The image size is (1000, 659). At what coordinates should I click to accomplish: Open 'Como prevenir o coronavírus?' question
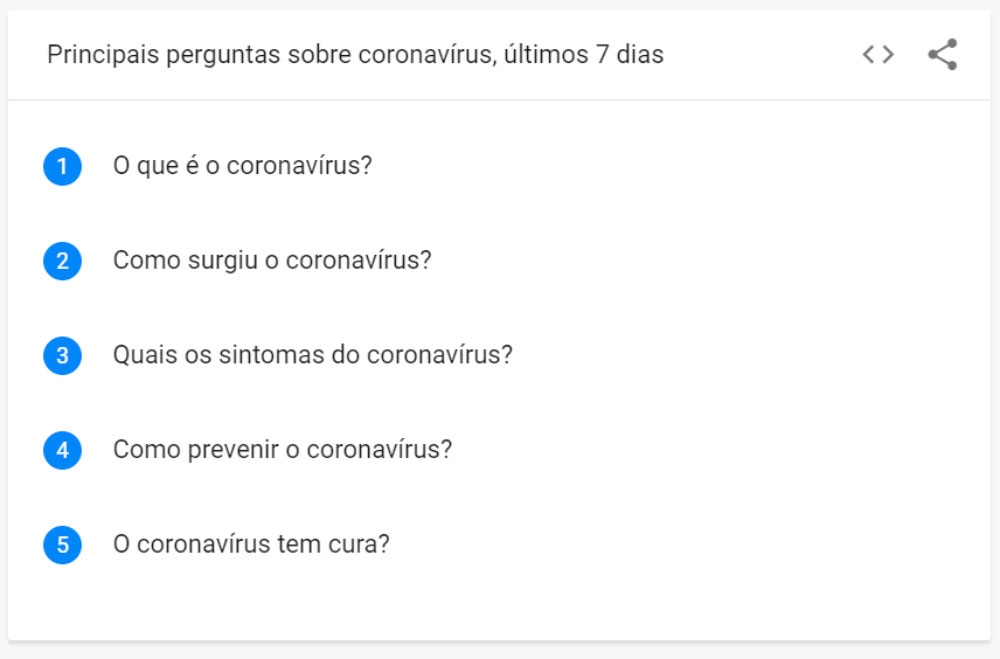click(283, 450)
